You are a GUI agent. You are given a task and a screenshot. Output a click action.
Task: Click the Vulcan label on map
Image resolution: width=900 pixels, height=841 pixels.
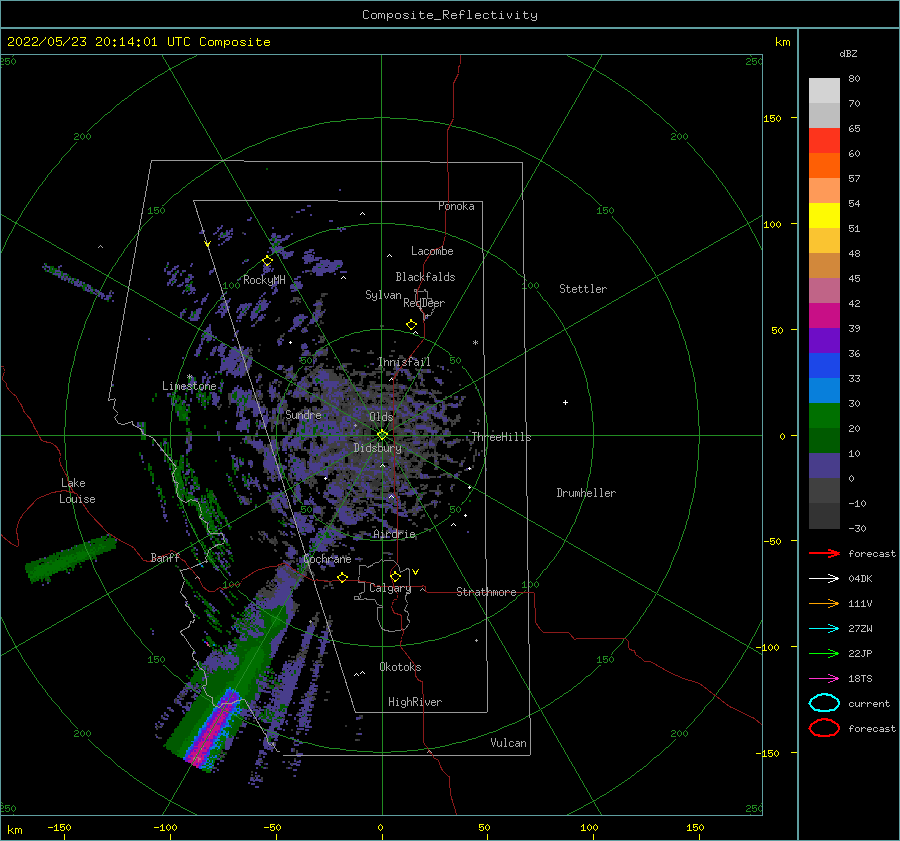click(x=508, y=743)
